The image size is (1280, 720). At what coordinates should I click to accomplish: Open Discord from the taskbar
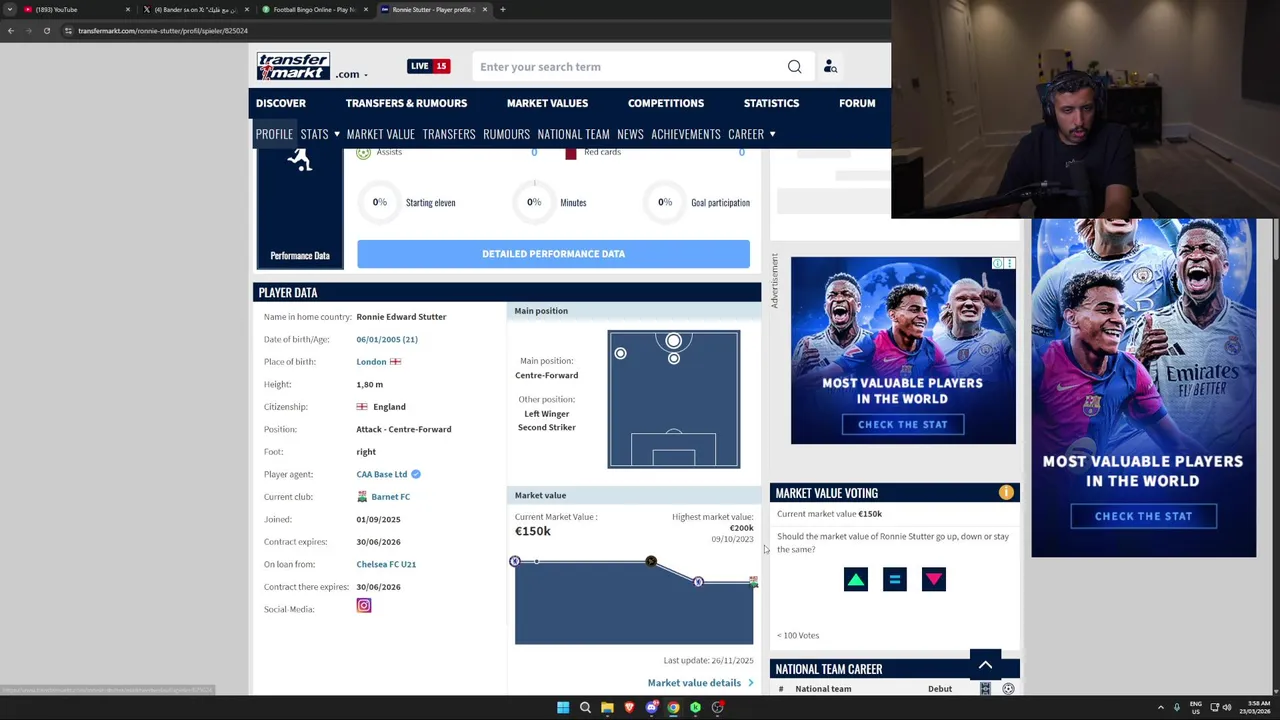[x=651, y=708]
